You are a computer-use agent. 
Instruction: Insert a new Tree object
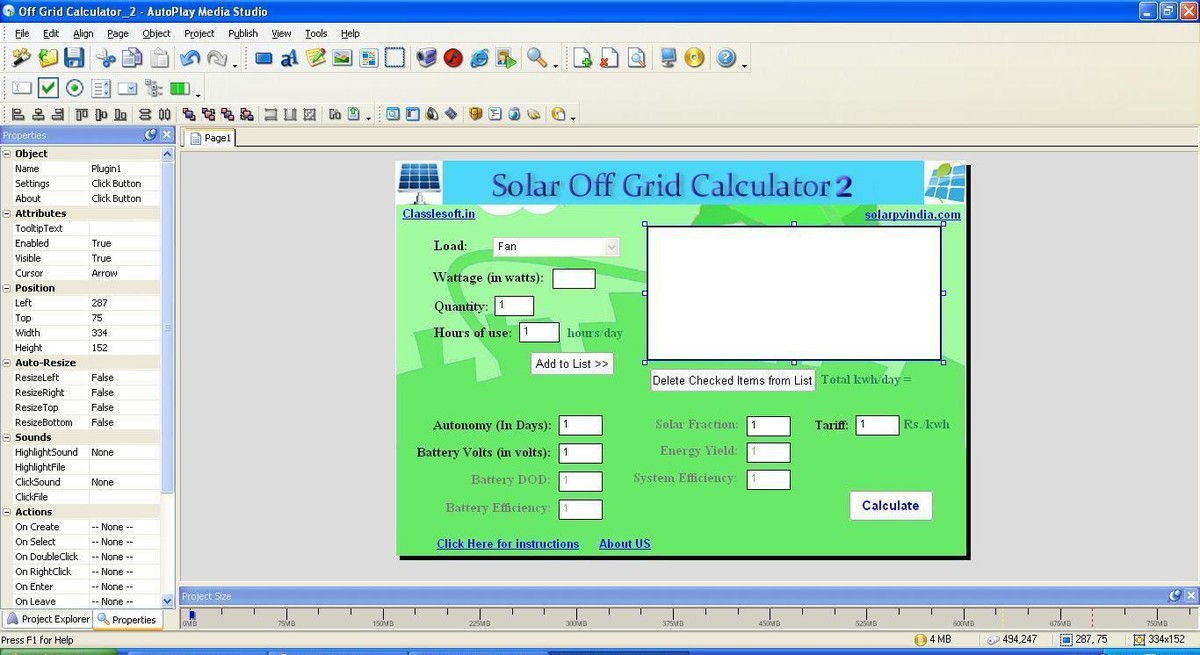tap(153, 88)
